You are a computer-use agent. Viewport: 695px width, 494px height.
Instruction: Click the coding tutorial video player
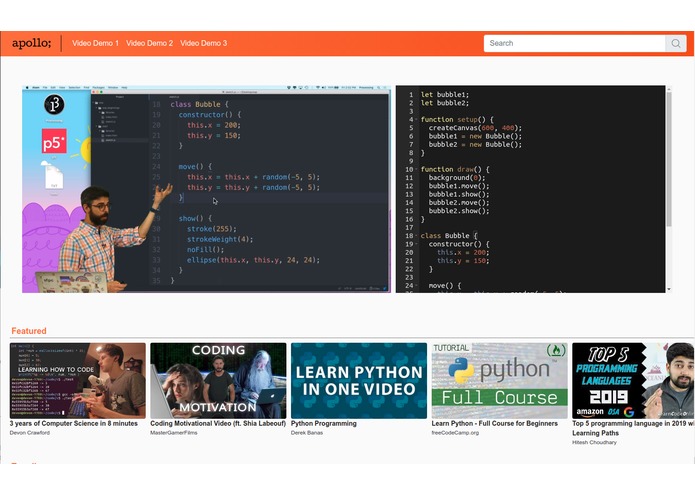click(x=207, y=189)
